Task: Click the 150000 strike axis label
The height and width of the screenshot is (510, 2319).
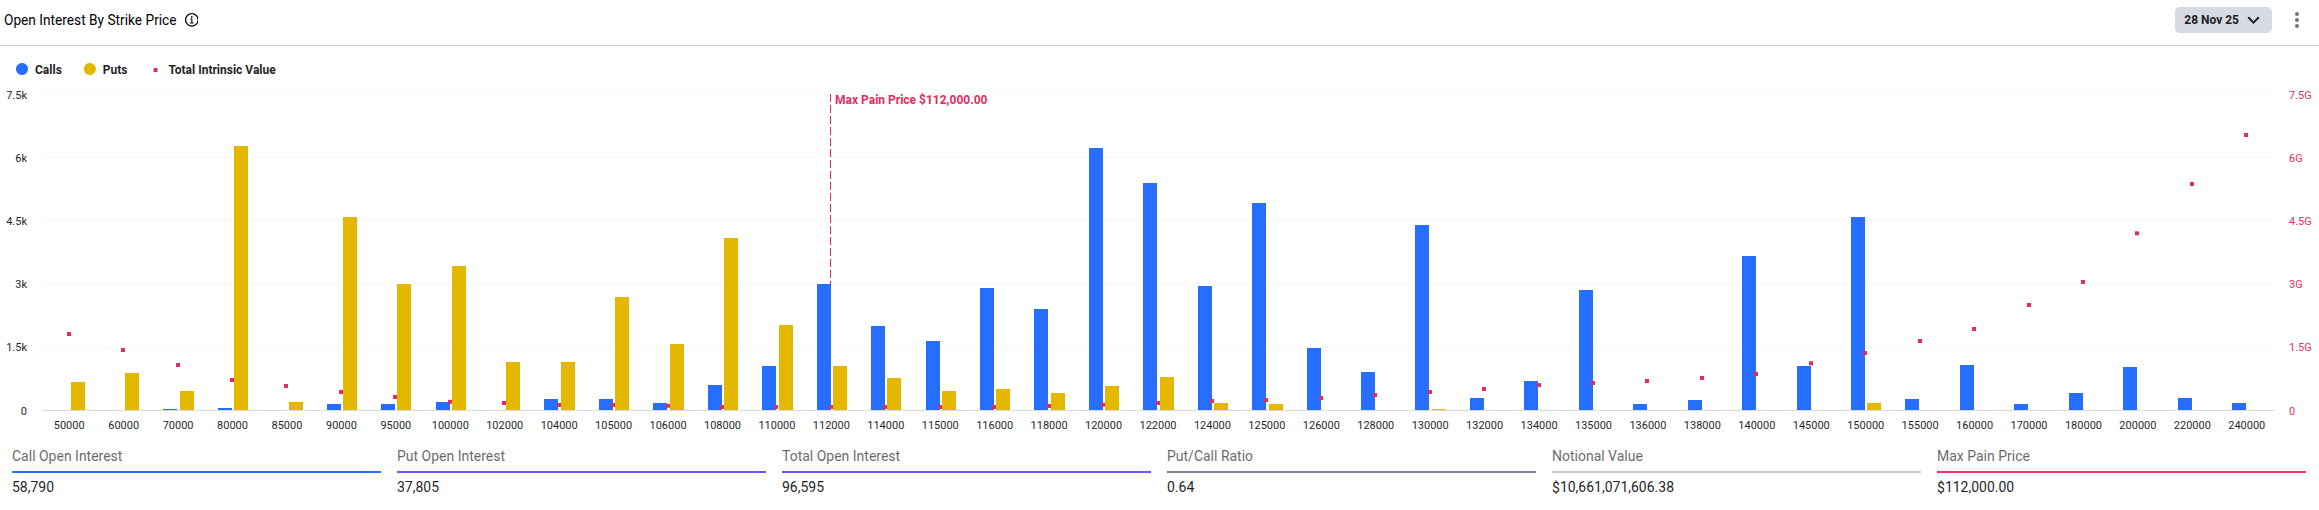Action: pyautogui.click(x=1866, y=425)
